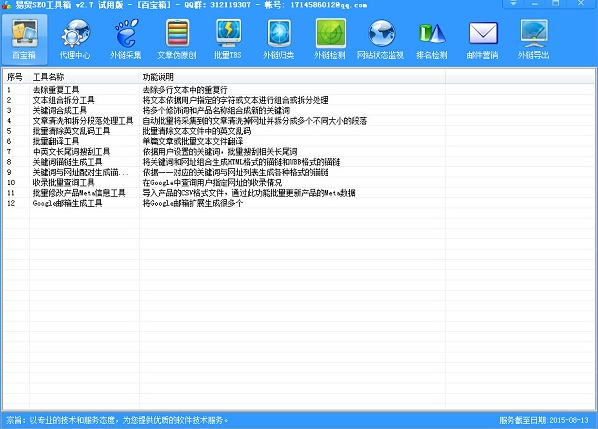This screenshot has width=598, height=429.
Task: Select the 文本组合拆分工具 row
Action: (299, 100)
